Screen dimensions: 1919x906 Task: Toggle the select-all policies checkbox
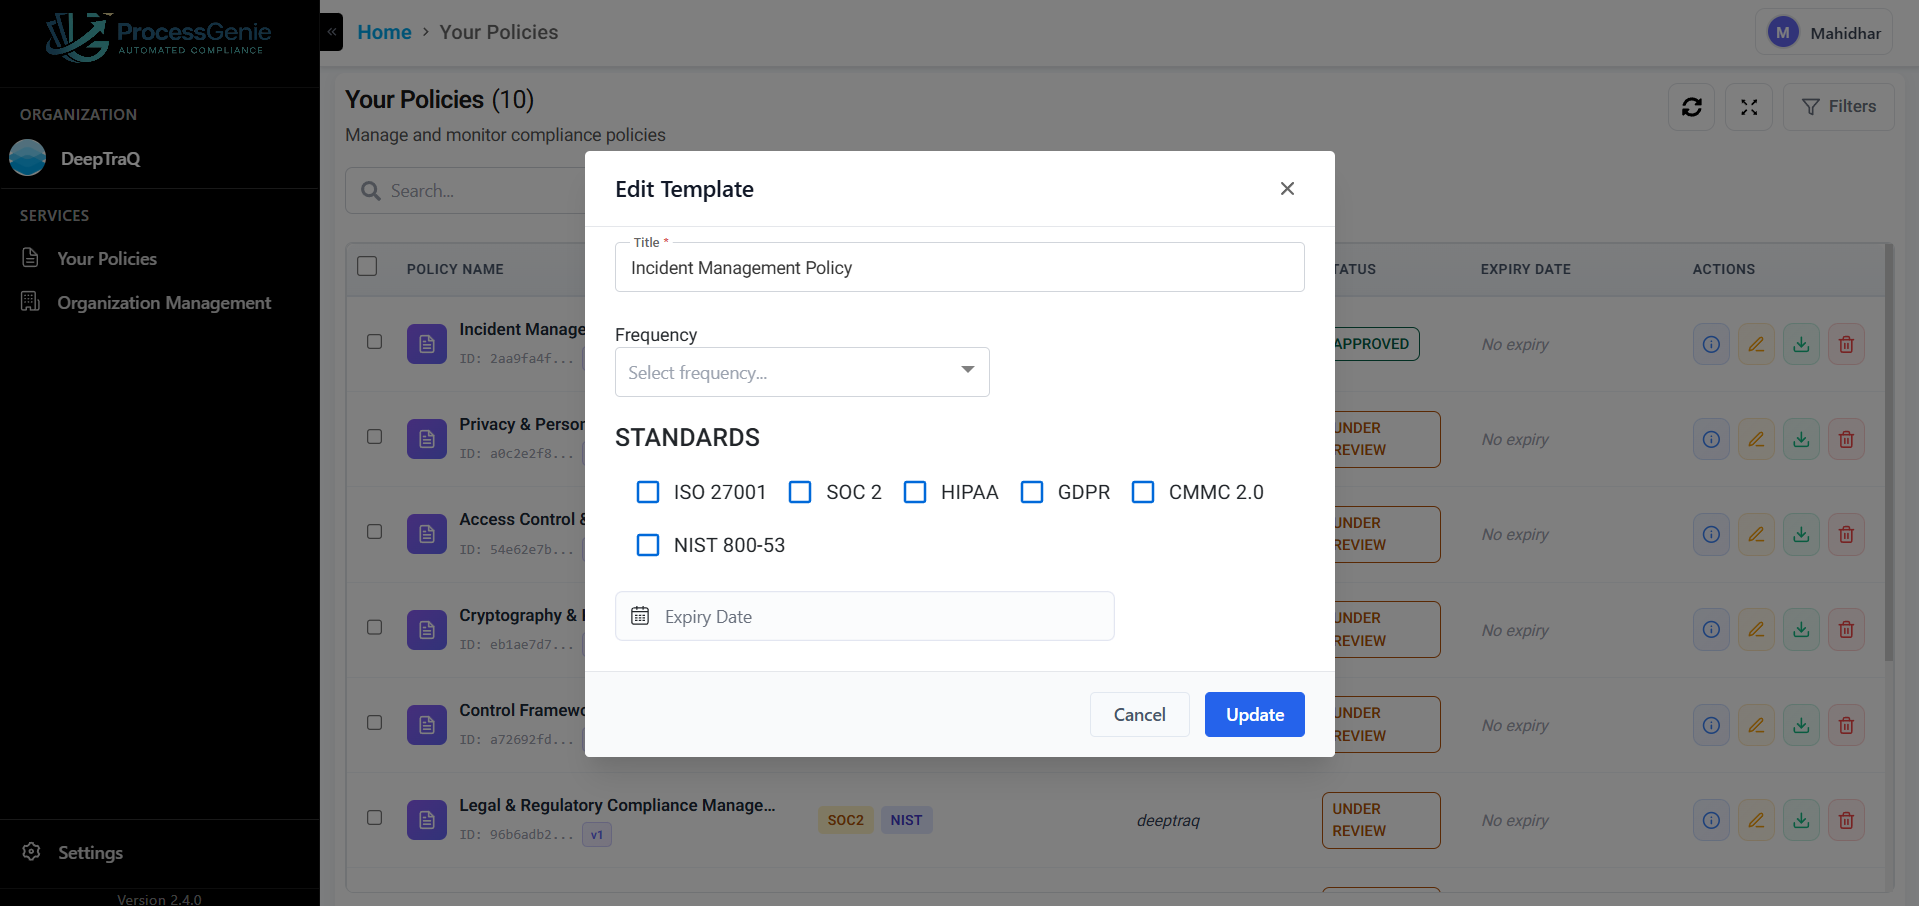coord(367,266)
